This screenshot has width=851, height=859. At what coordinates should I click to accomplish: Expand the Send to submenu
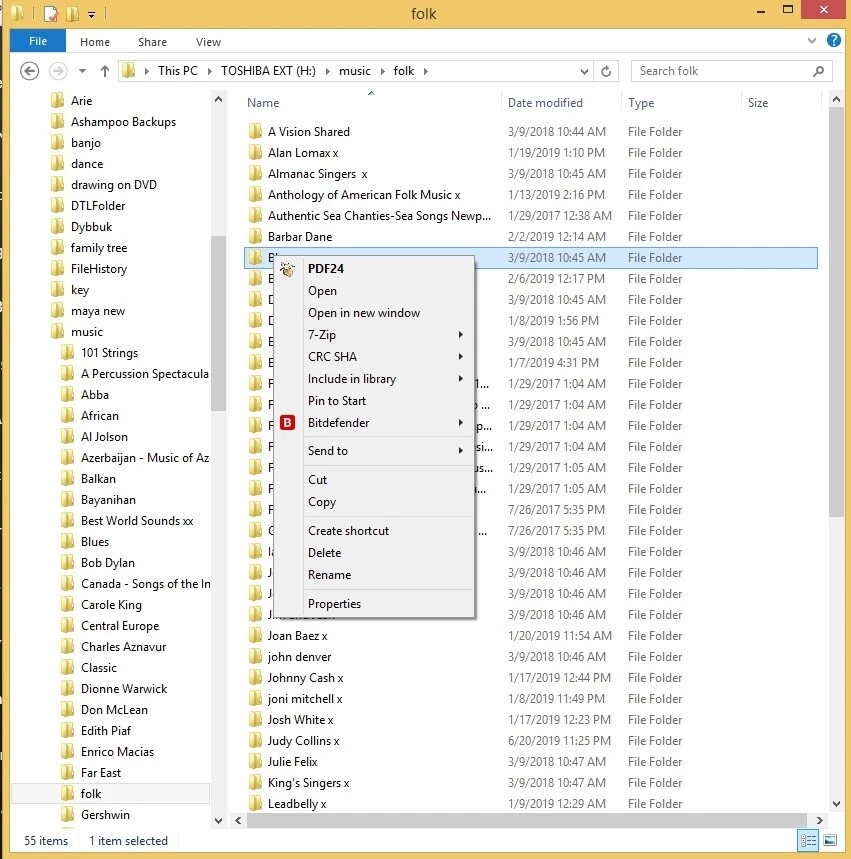click(x=330, y=450)
